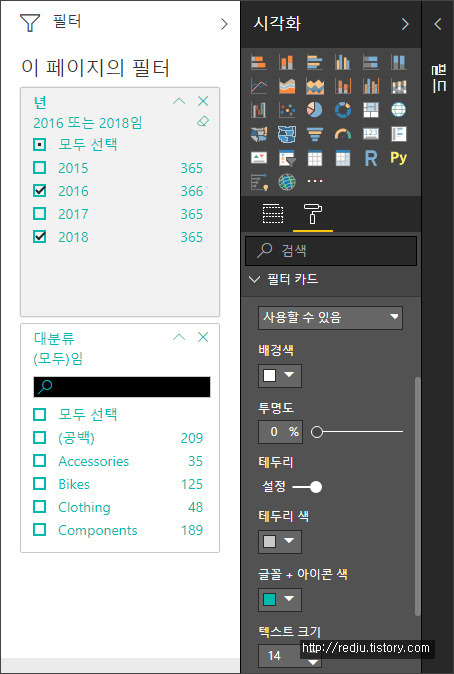Select the 100% stacked bar chart visual

click(x=371, y=62)
